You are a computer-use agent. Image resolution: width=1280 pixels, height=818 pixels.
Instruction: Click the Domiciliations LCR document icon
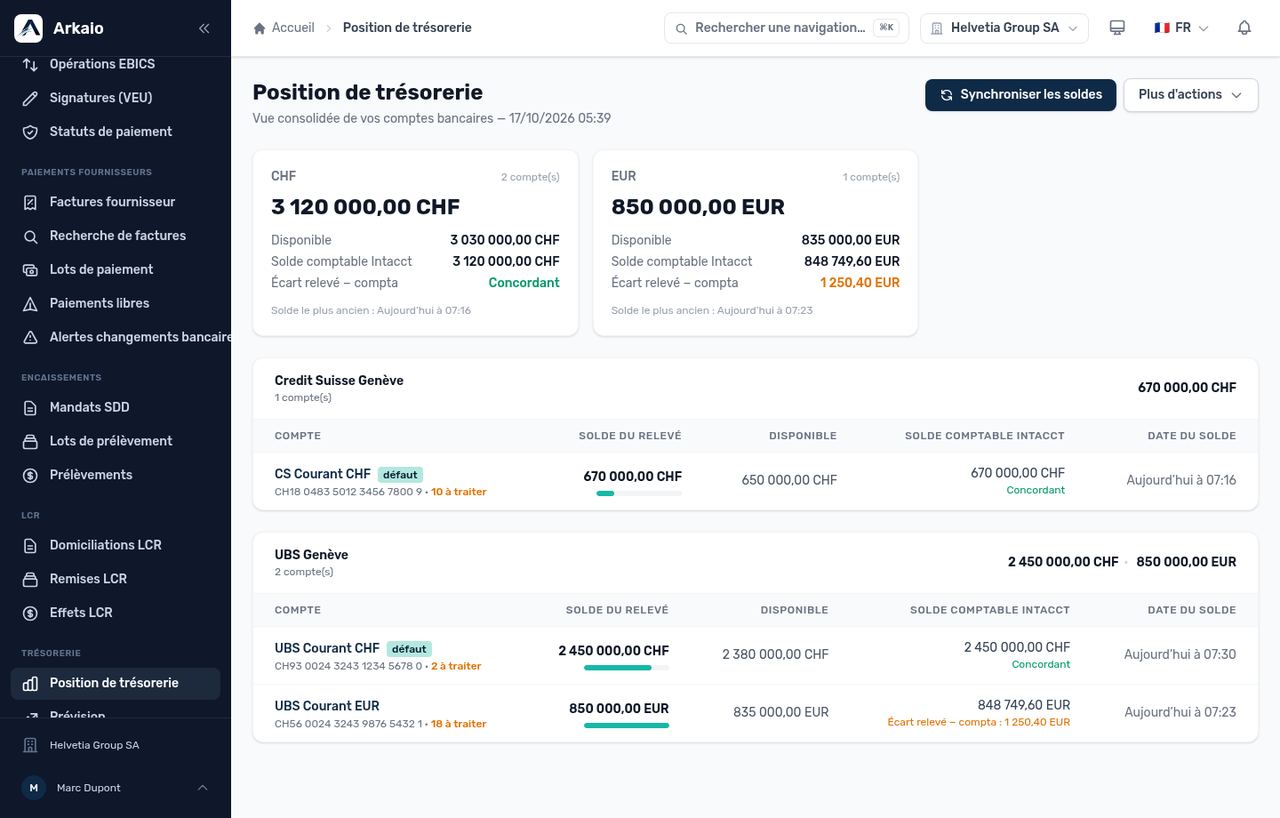pos(30,546)
